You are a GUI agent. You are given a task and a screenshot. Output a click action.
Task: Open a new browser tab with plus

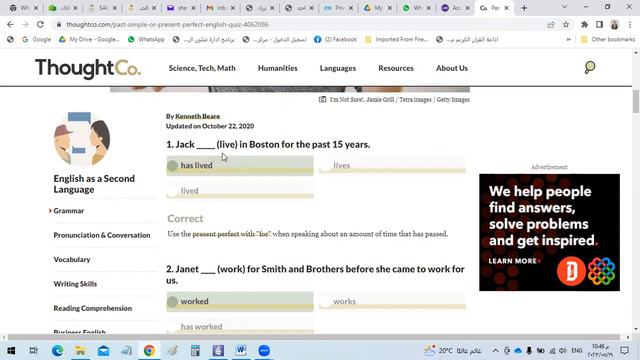point(524,8)
